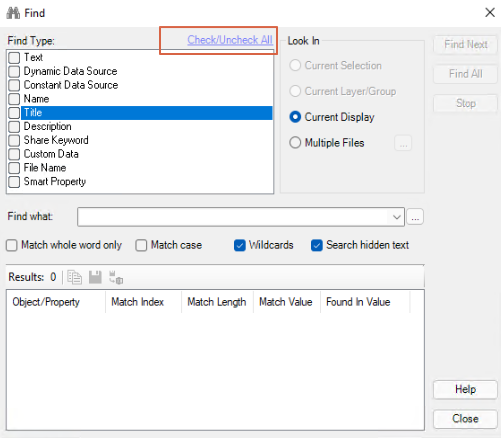Click the Multiple Files ellipsis button
The height and width of the screenshot is (438, 501).
[403, 143]
